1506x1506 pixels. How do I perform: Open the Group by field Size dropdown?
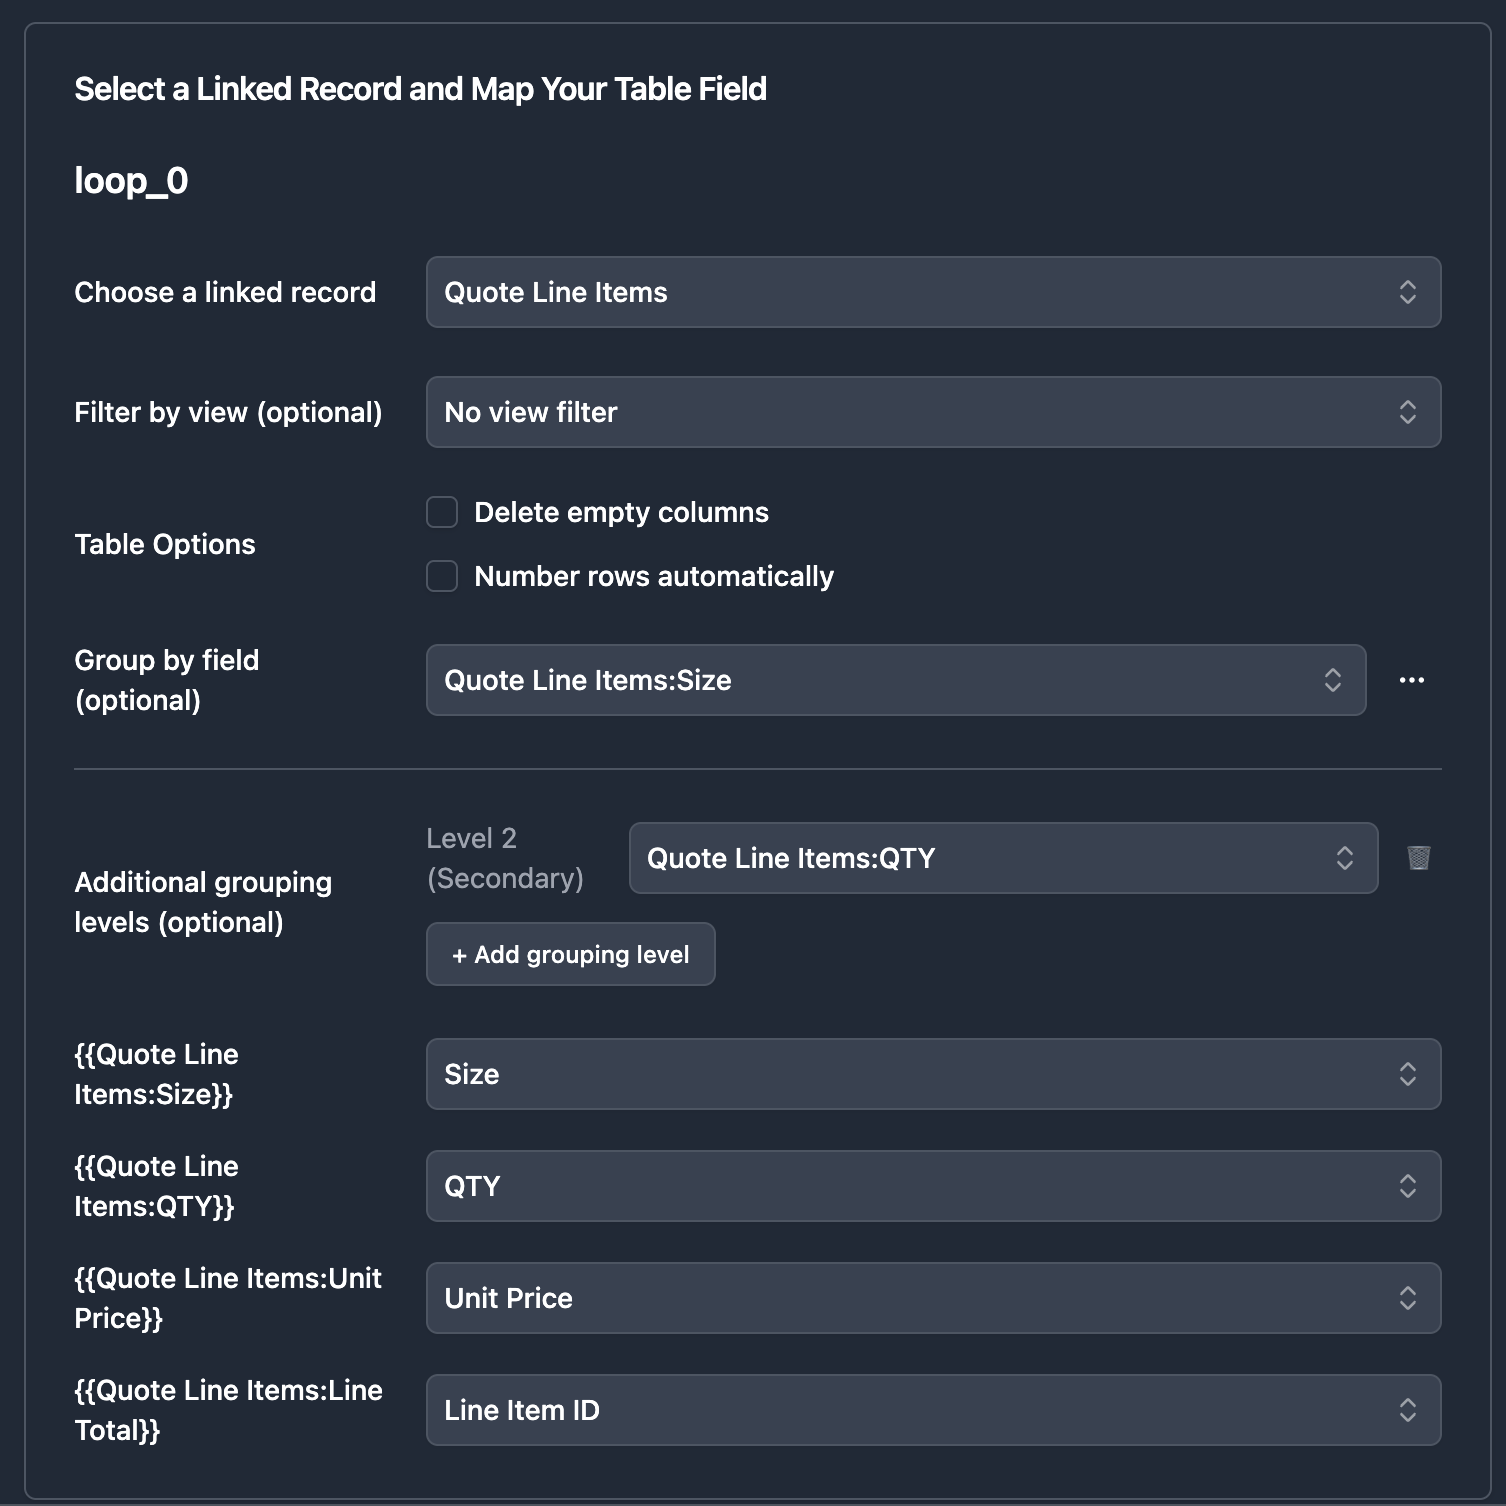[880, 680]
